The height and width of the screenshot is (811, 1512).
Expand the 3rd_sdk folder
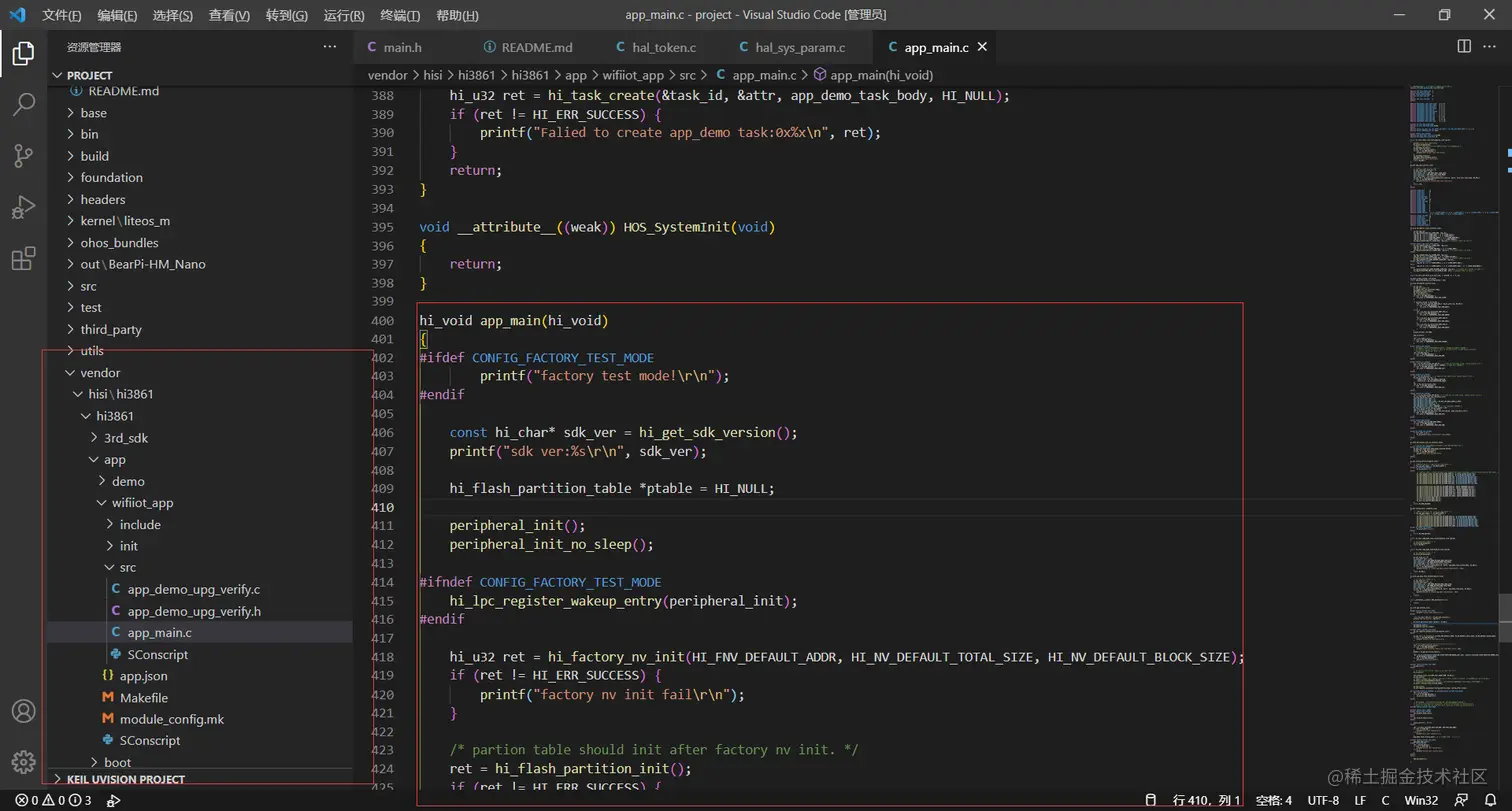200,437
